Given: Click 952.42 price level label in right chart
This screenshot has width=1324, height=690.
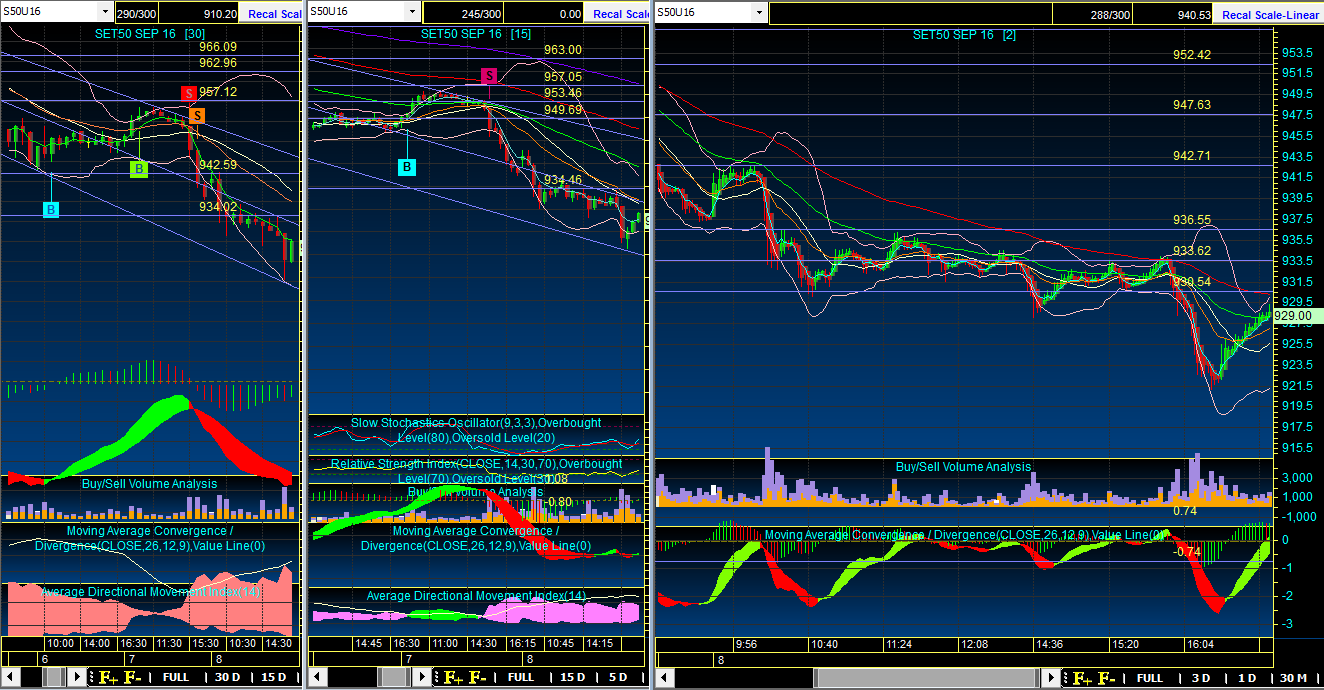Looking at the screenshot, I should pyautogui.click(x=1192, y=55).
